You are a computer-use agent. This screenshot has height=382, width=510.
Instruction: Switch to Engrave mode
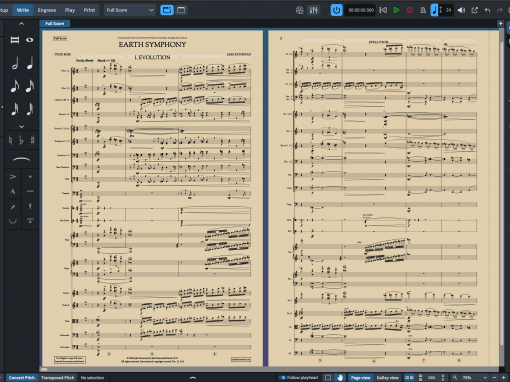pos(47,10)
